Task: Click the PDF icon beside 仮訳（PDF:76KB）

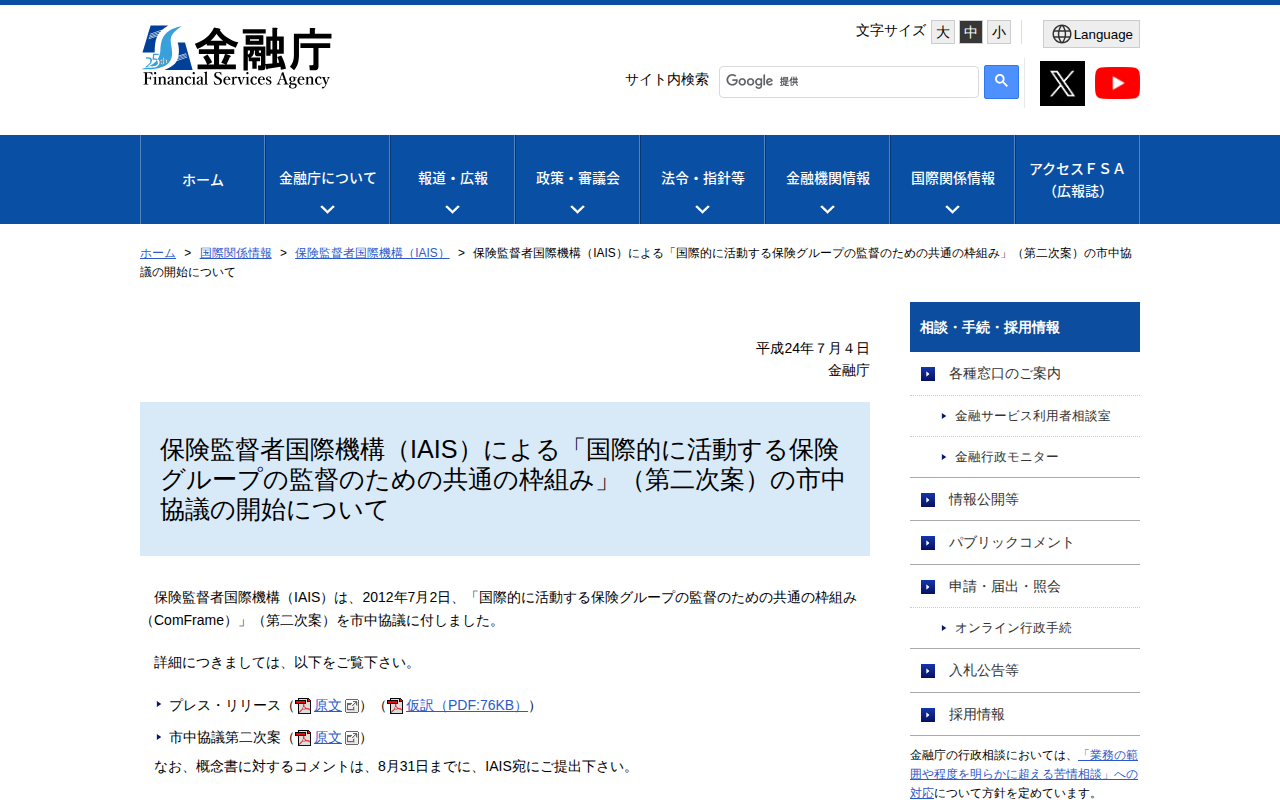Action: point(394,705)
